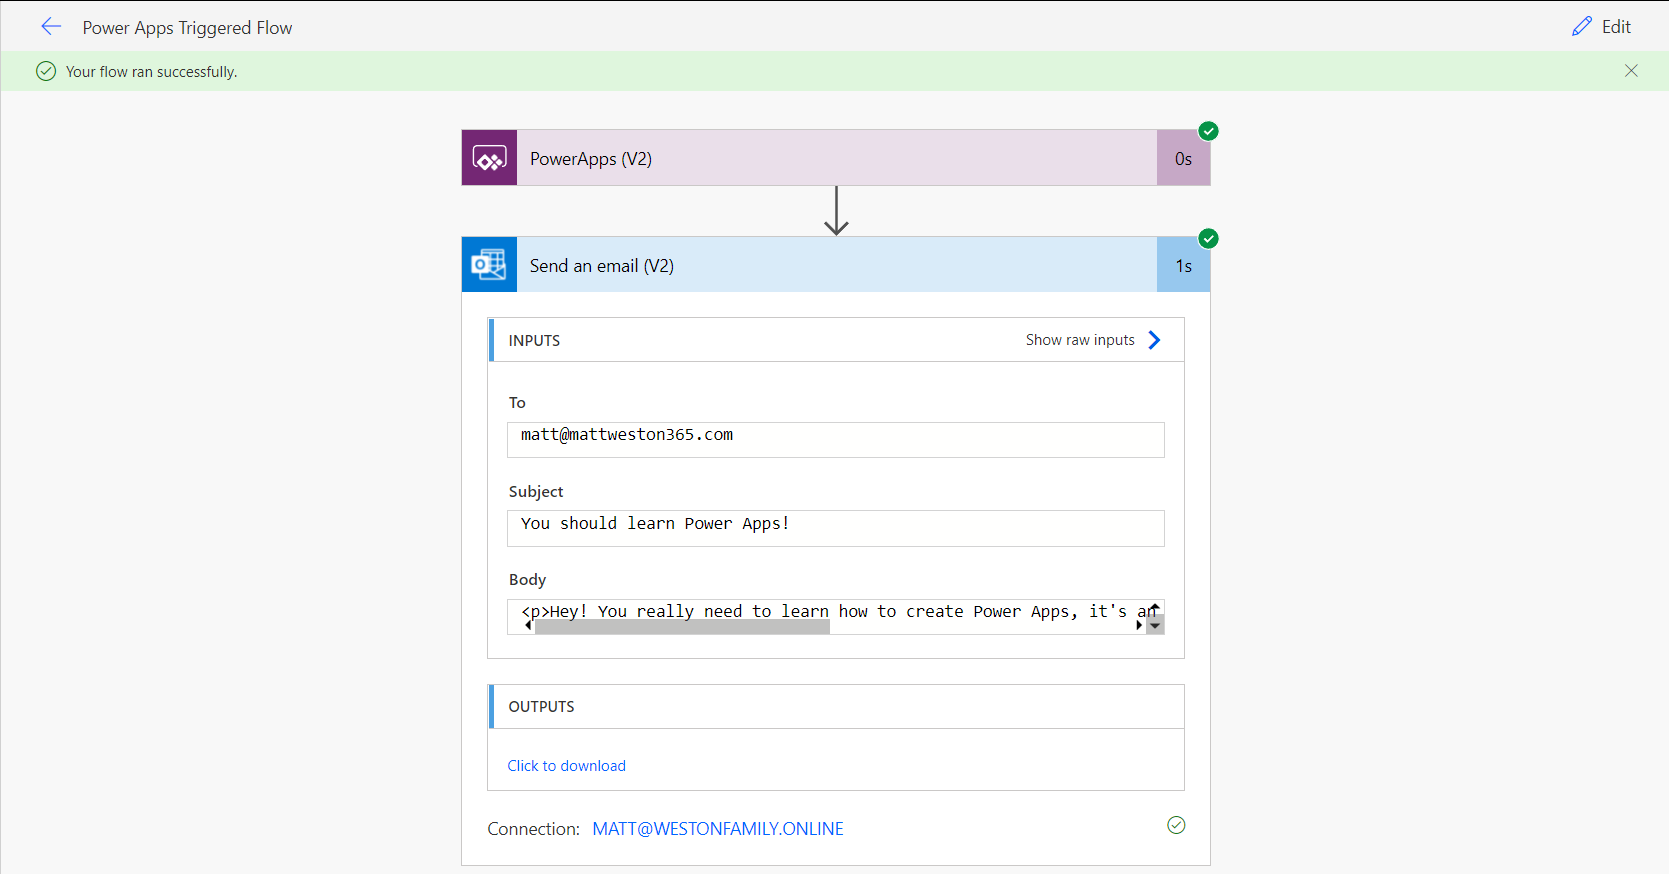The width and height of the screenshot is (1669, 874).
Task: Click the Outlook Send an email icon
Action: click(x=489, y=265)
